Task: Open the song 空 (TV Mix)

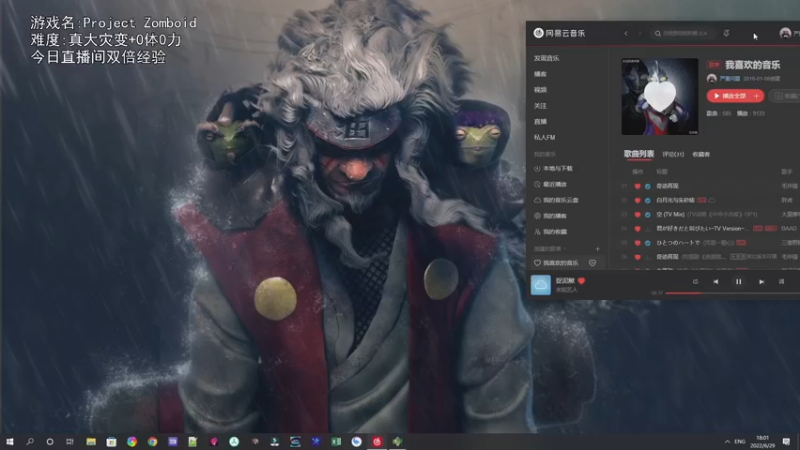Action: pos(670,214)
